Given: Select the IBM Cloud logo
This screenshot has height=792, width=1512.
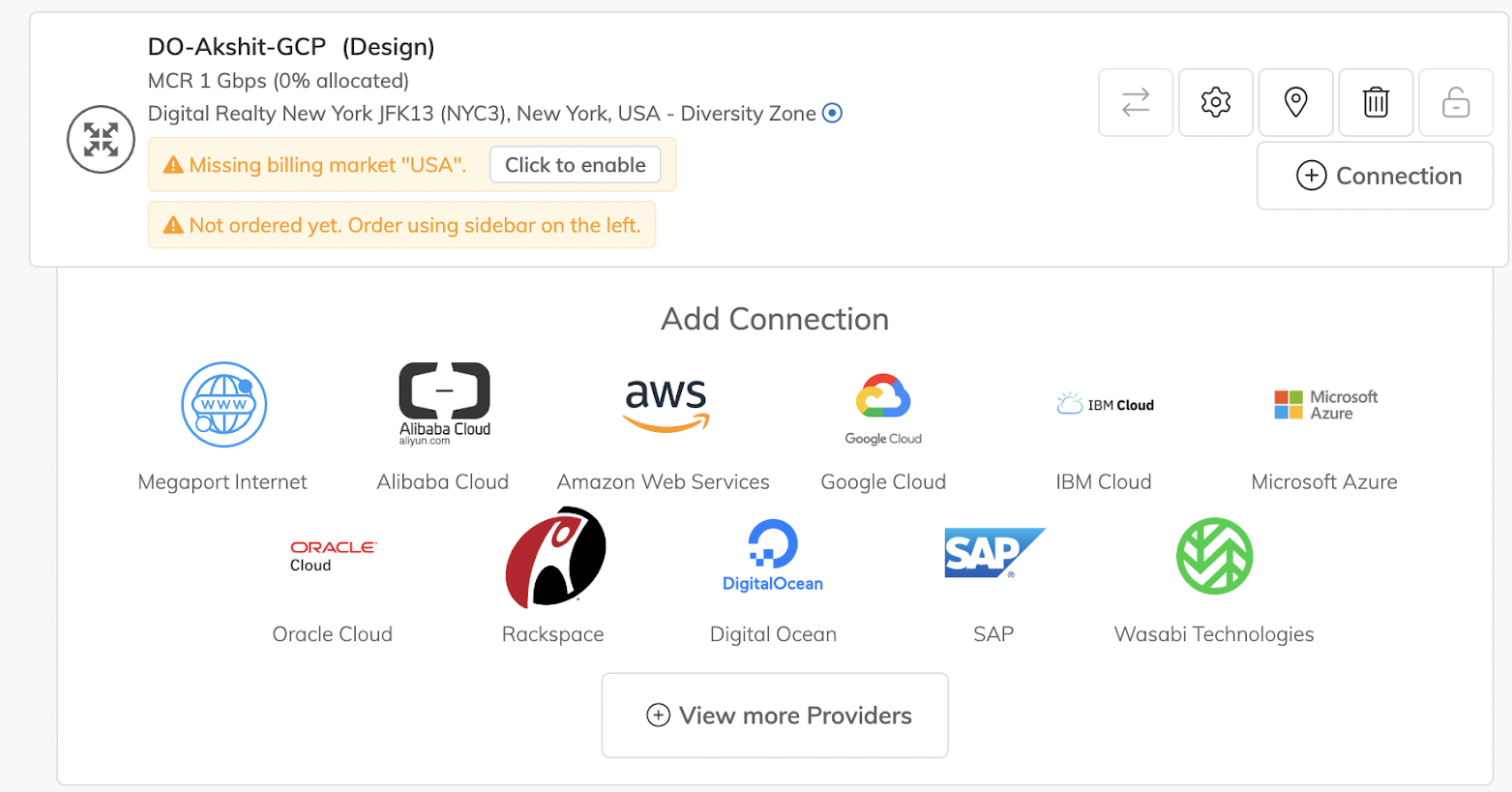Looking at the screenshot, I should point(1104,405).
